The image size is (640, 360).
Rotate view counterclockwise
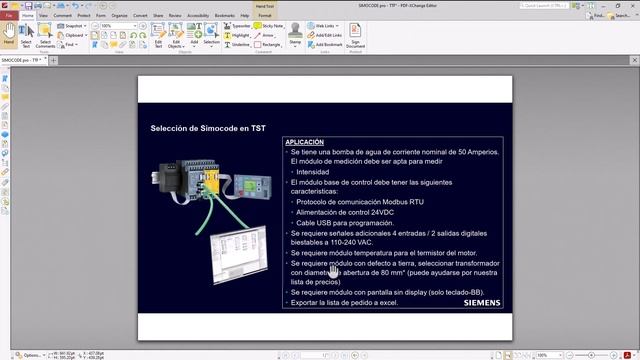click(133, 36)
